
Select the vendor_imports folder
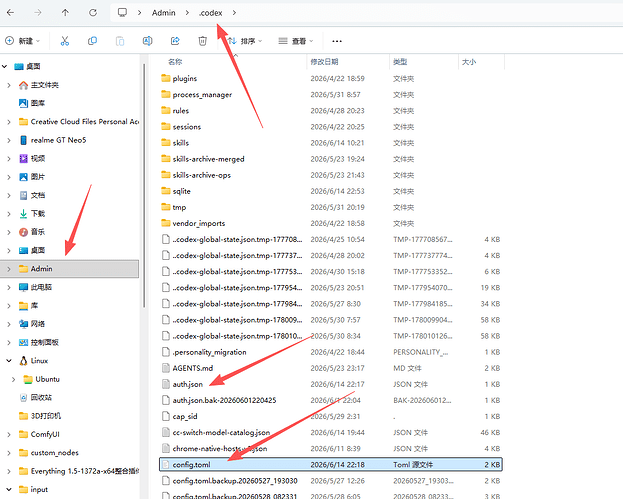point(199,223)
